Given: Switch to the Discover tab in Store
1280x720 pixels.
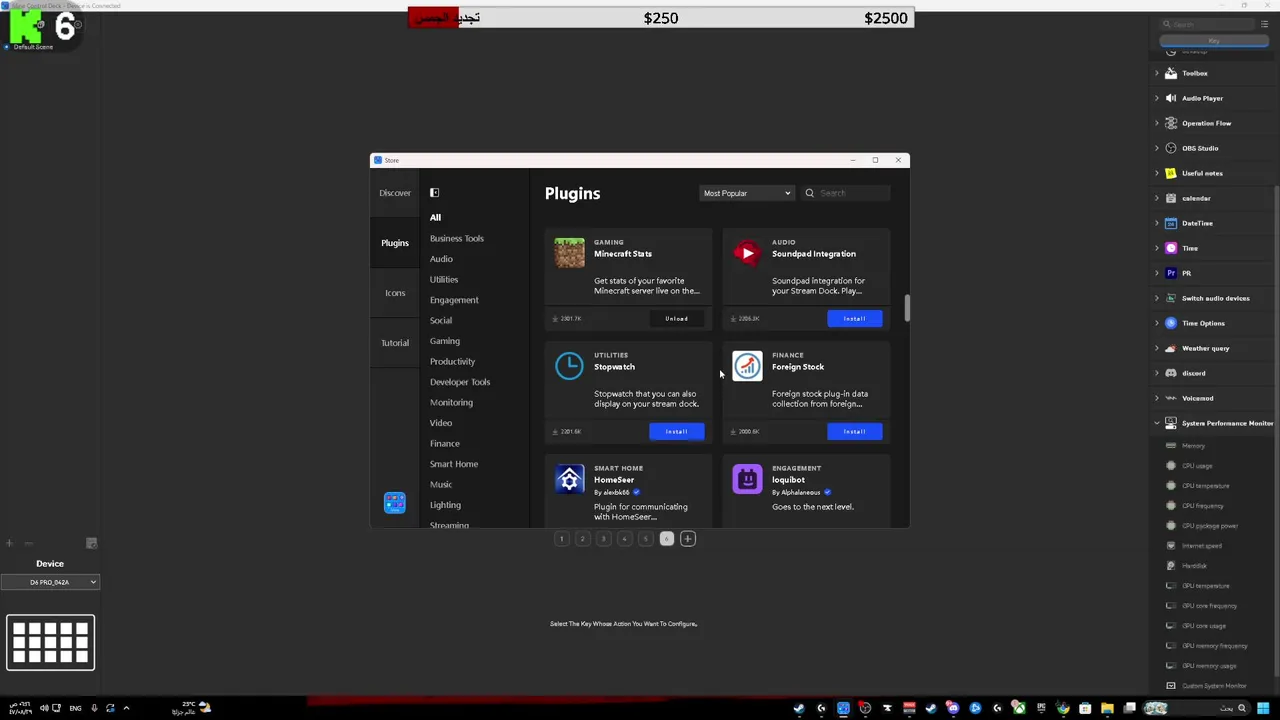Looking at the screenshot, I should pos(395,193).
